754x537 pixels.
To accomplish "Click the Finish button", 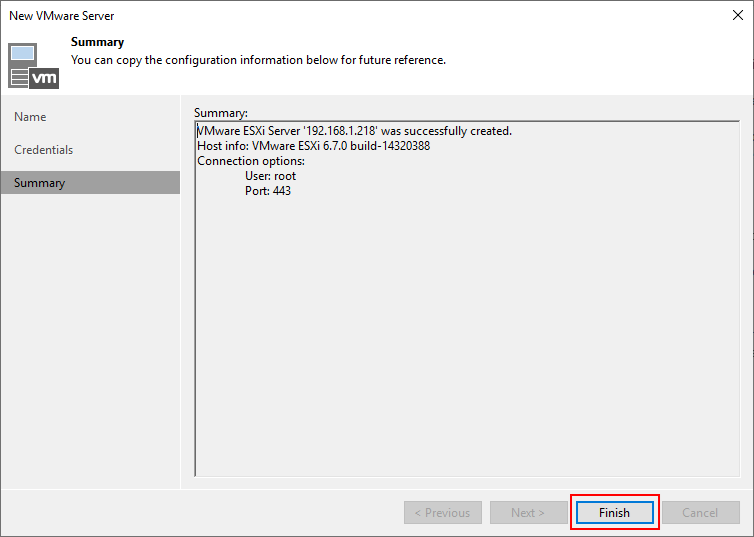I will (x=615, y=512).
